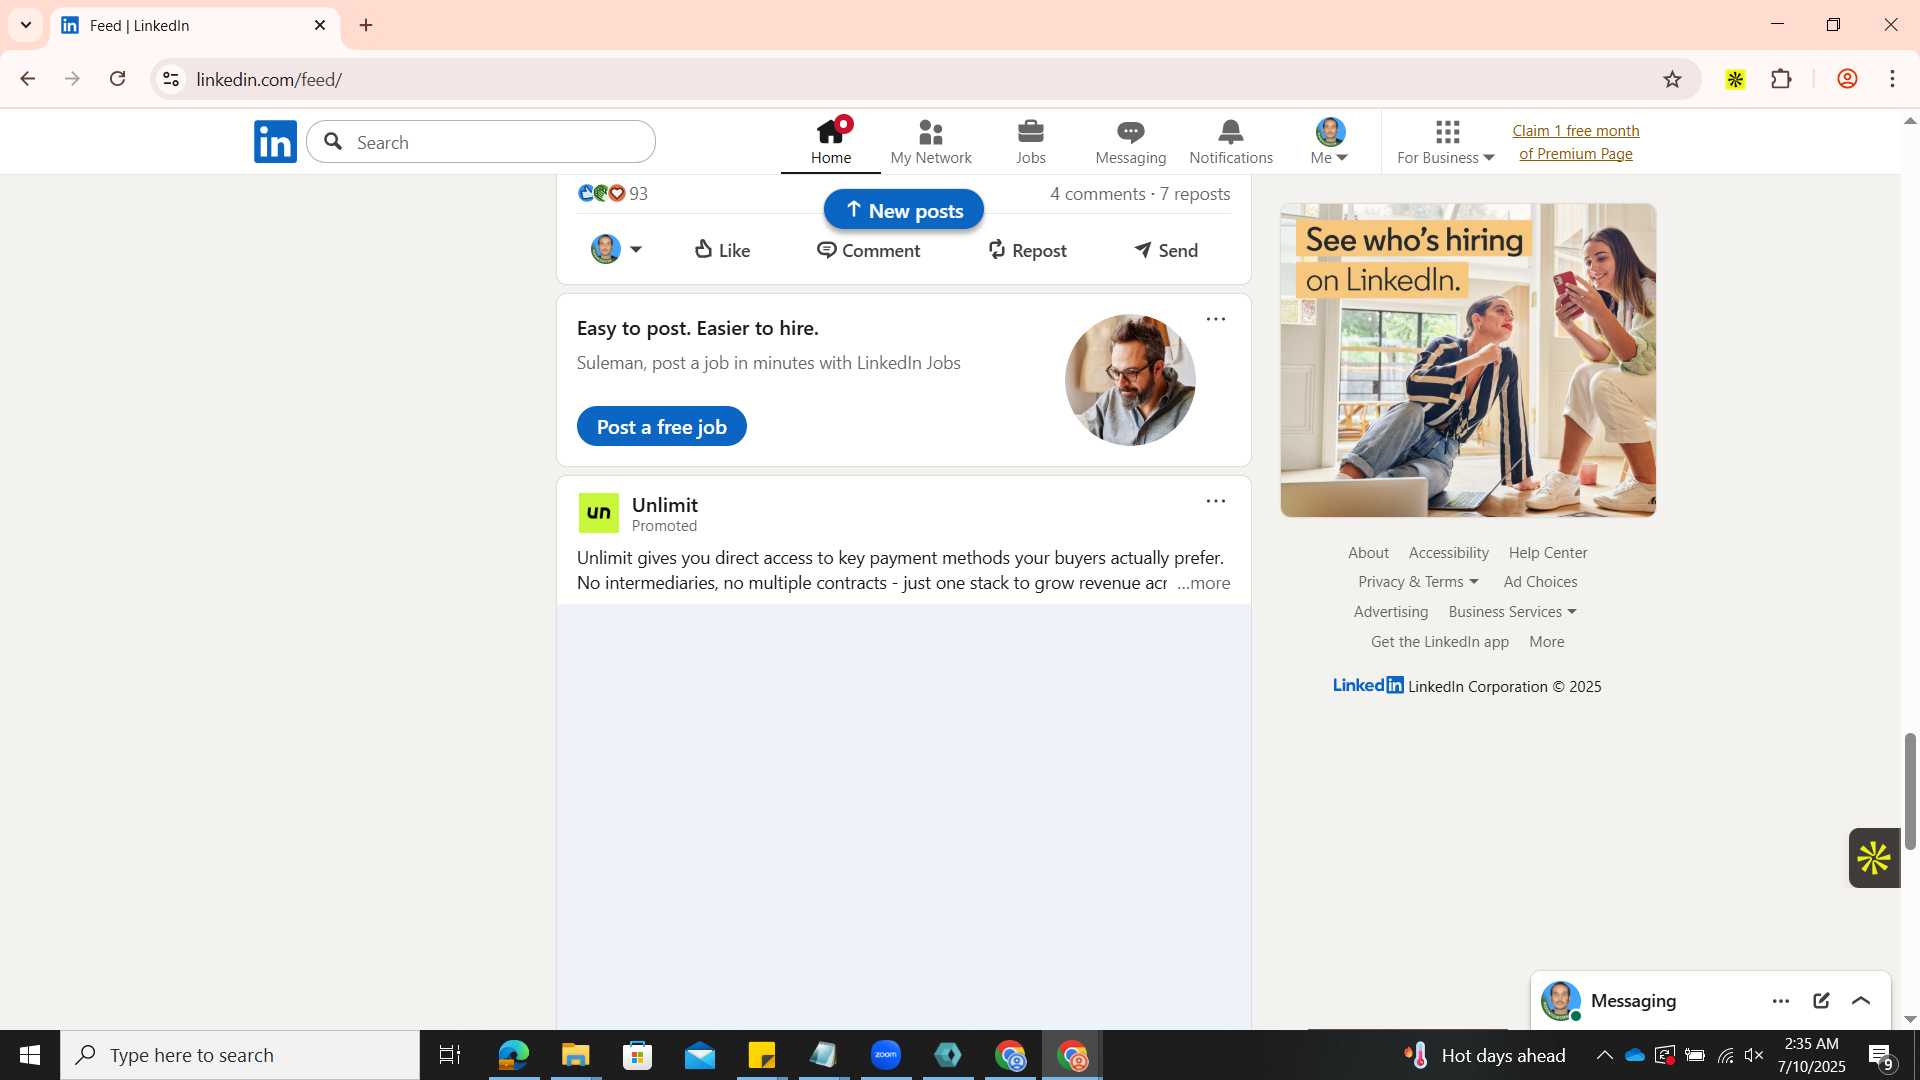Viewport: 1920px width, 1080px height.
Task: Open messaging overlay options (three dots)
Action: 1781,1001
